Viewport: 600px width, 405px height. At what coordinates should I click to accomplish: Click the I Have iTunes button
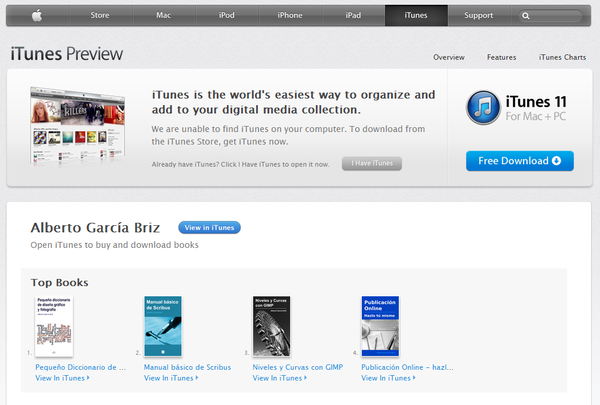[372, 163]
